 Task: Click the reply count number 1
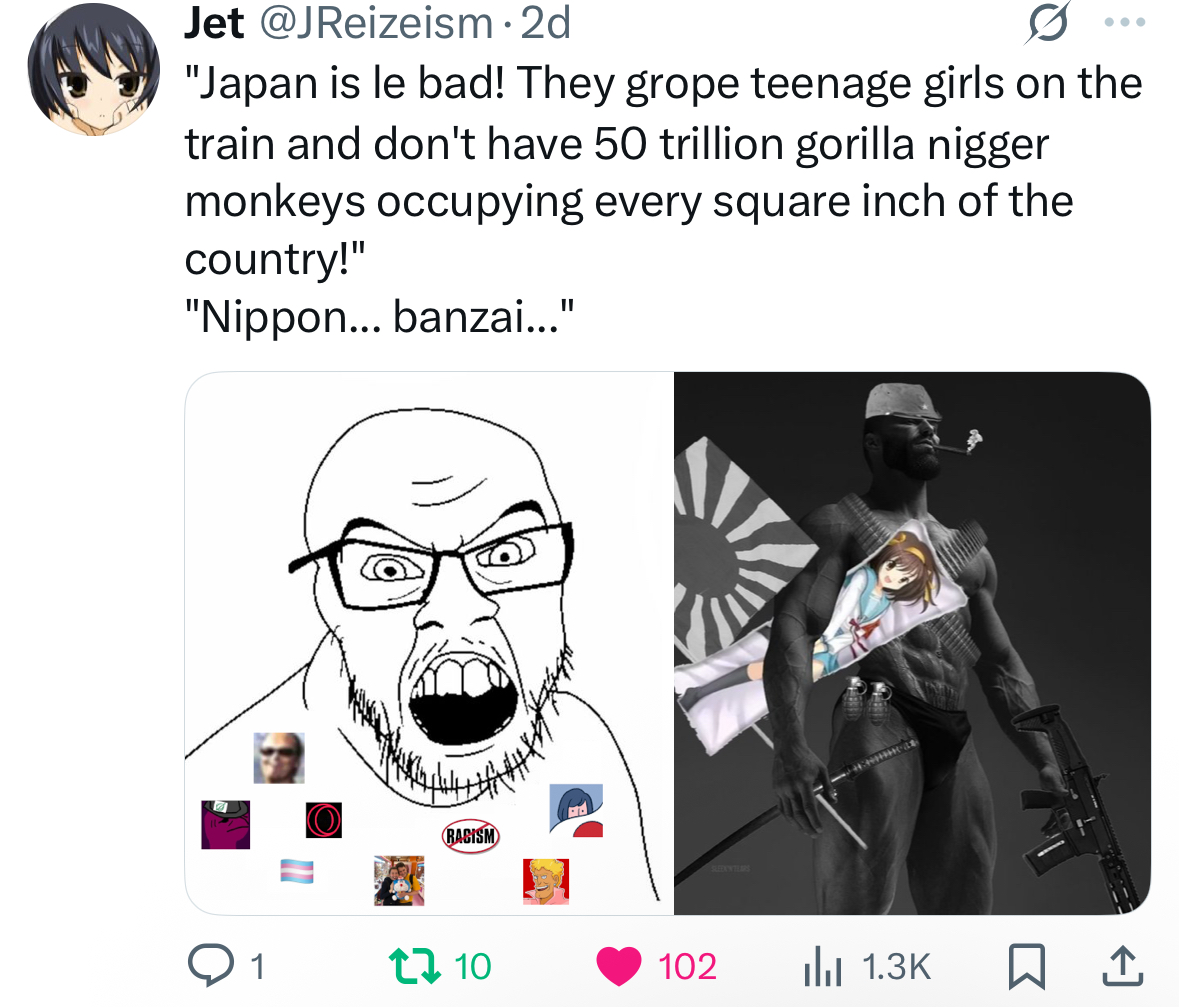coord(257,966)
